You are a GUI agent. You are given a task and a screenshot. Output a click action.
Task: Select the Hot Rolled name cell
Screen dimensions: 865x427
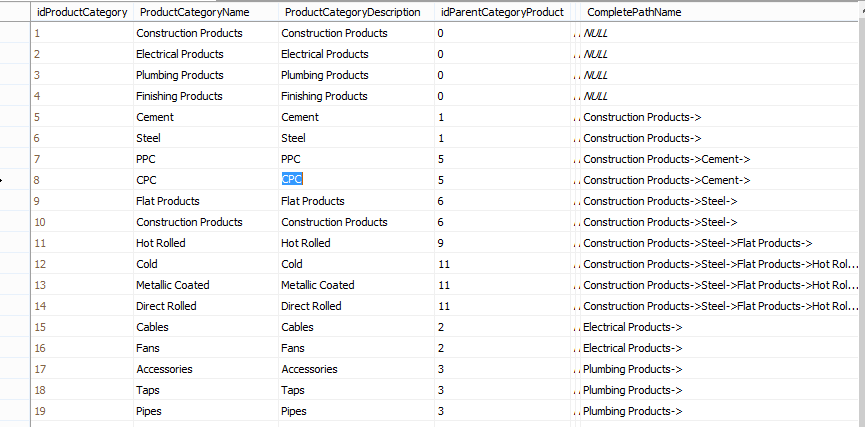point(161,243)
